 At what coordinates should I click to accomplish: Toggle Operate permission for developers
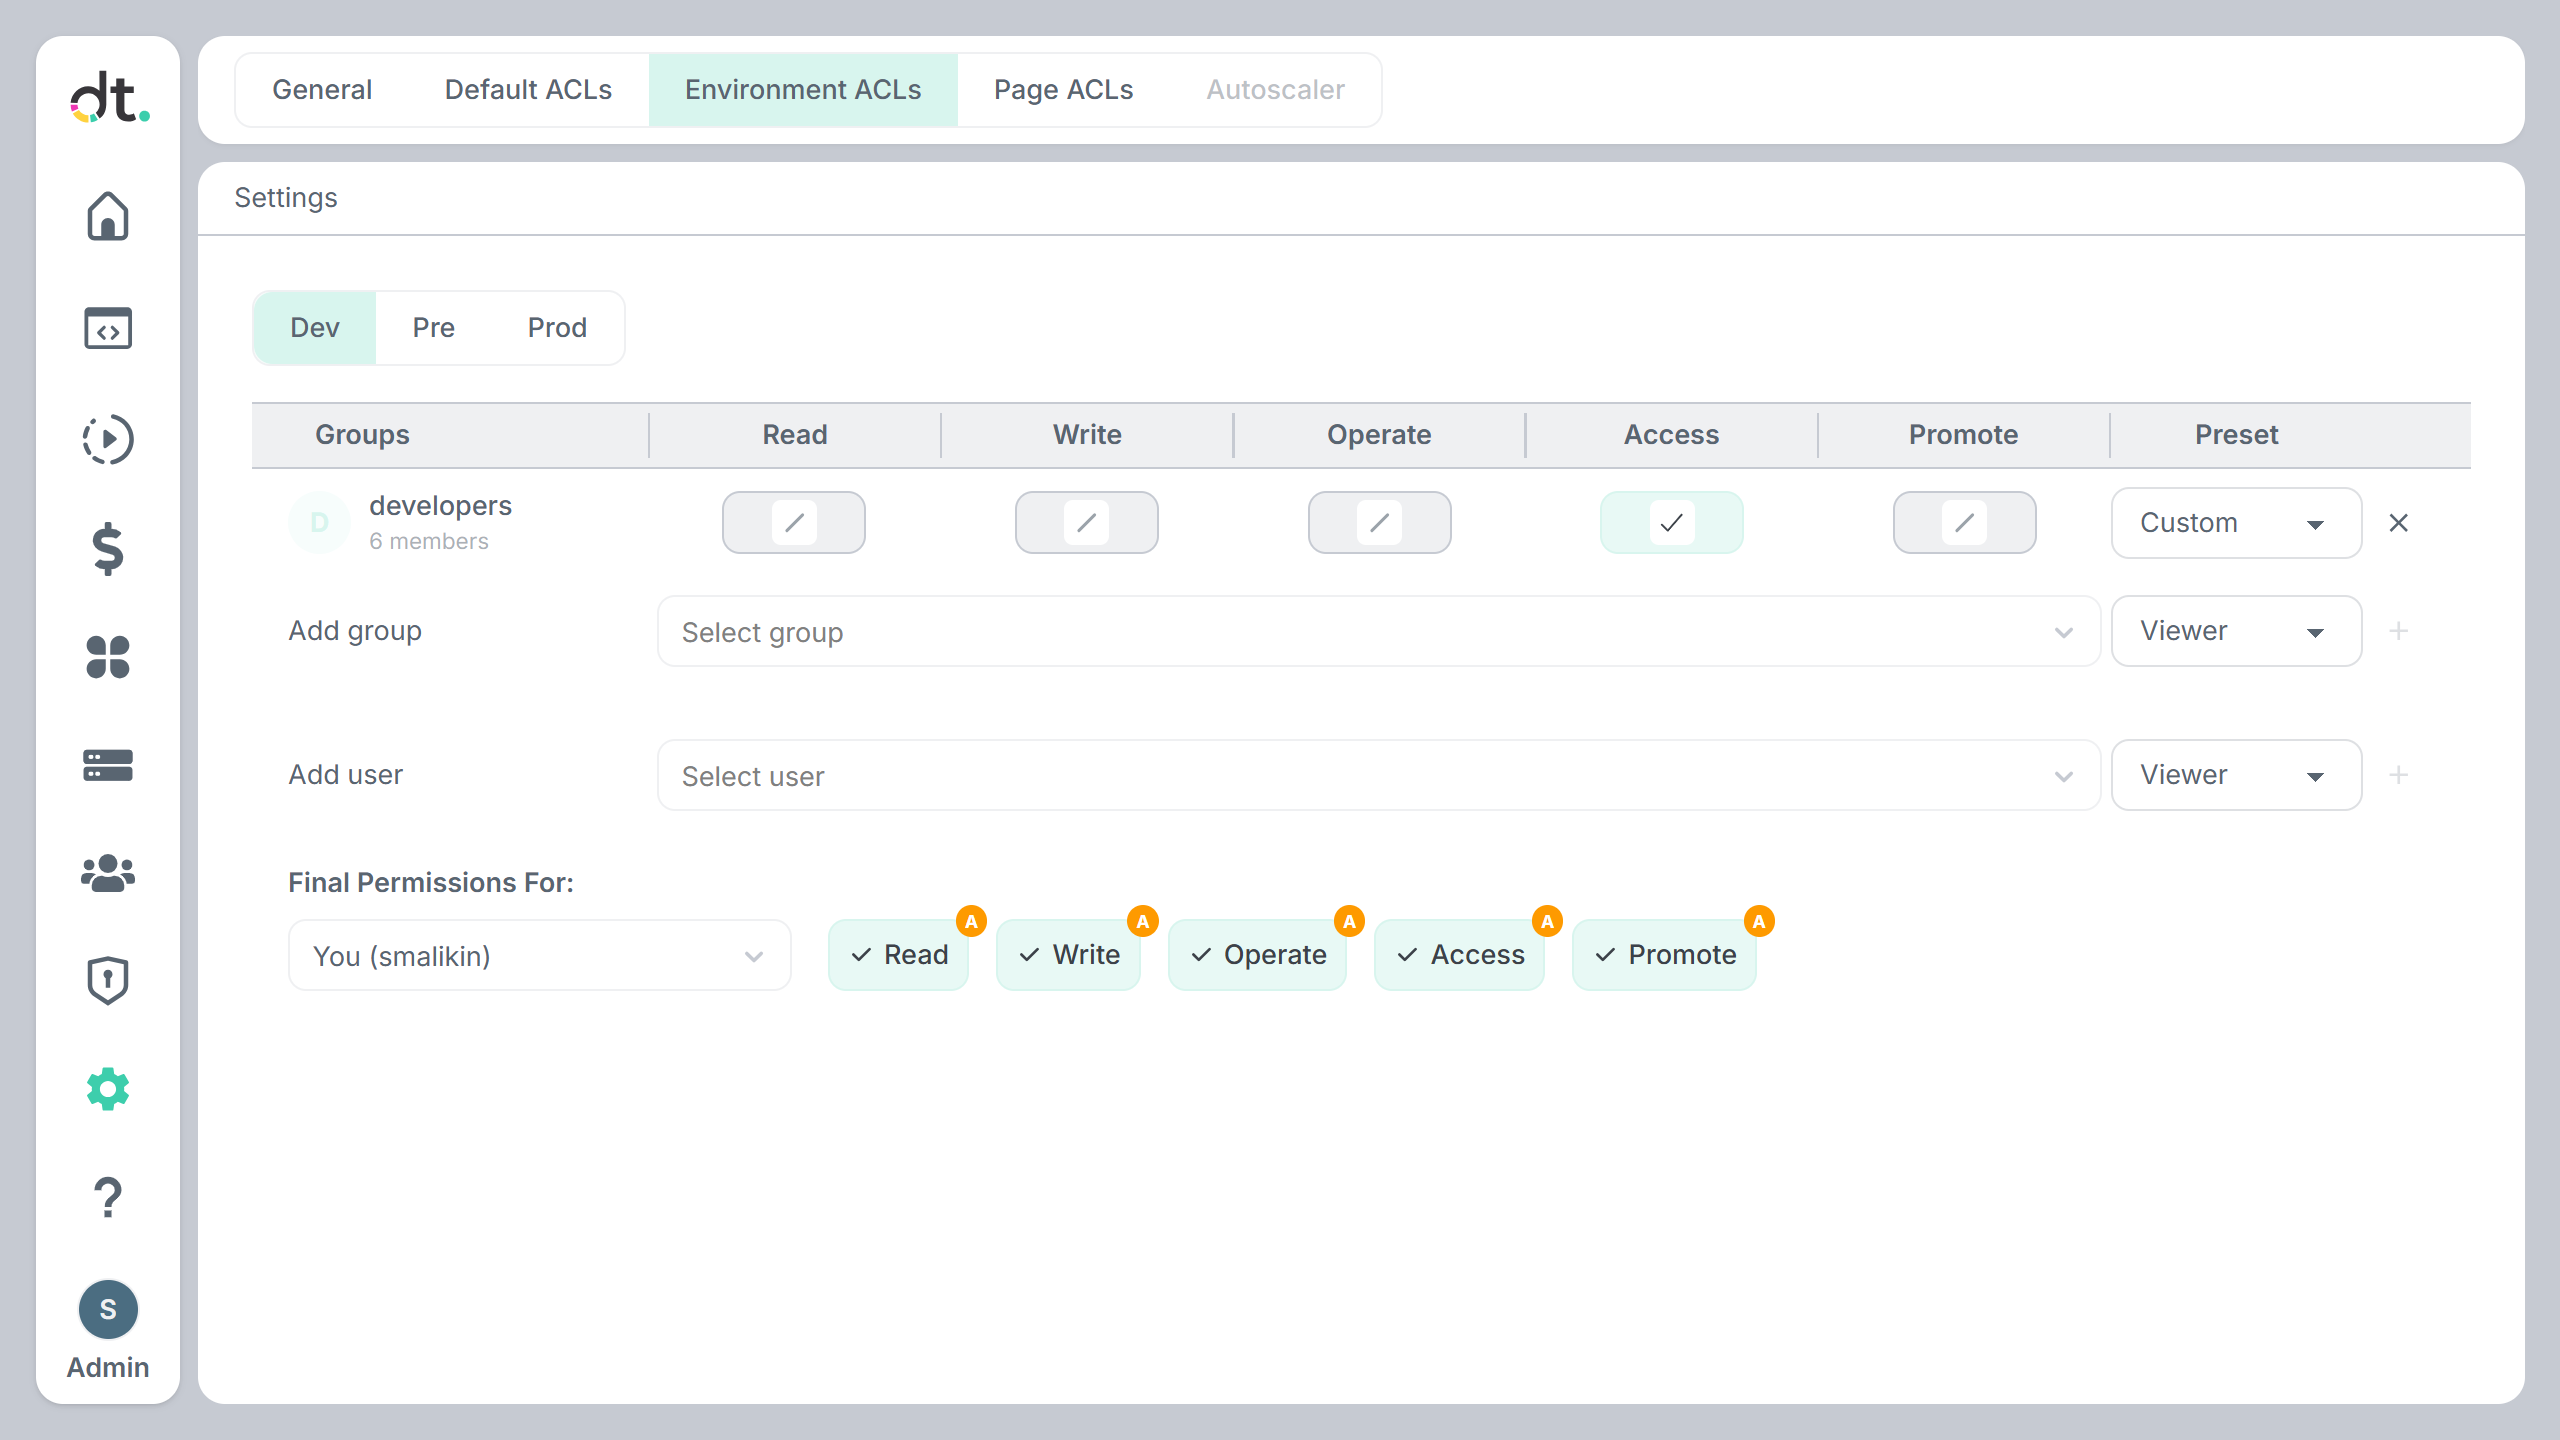coord(1380,522)
